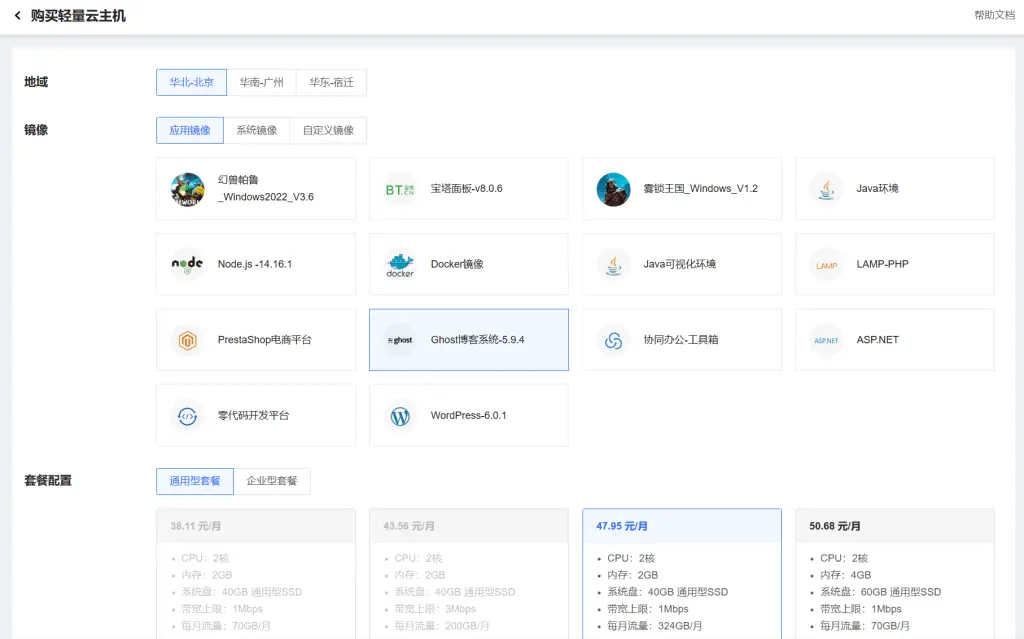The image size is (1024, 639).
Task: Choose the WordPress-6.0.1 image card
Action: [x=469, y=416]
